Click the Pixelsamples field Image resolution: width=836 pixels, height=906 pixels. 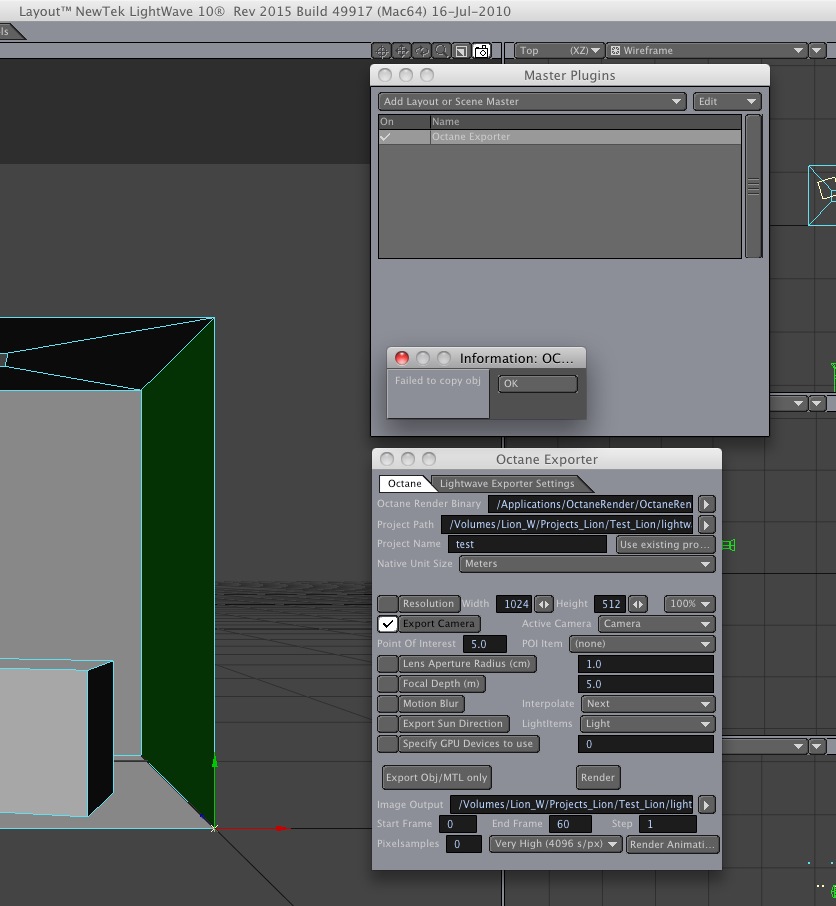point(464,844)
